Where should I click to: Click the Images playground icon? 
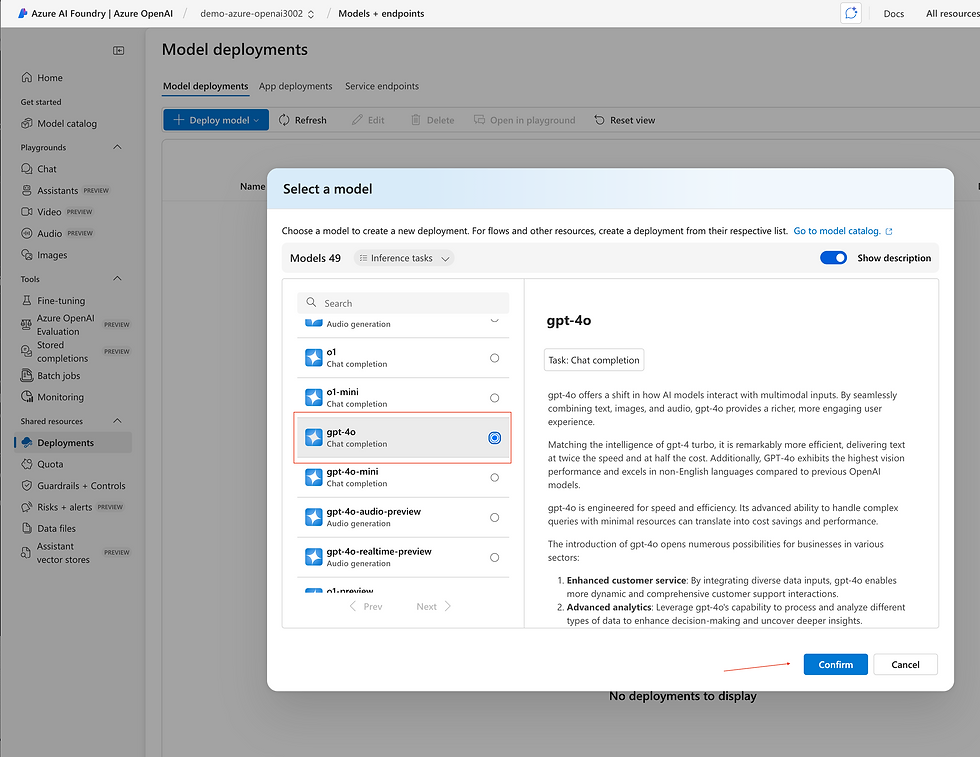coord(26,254)
